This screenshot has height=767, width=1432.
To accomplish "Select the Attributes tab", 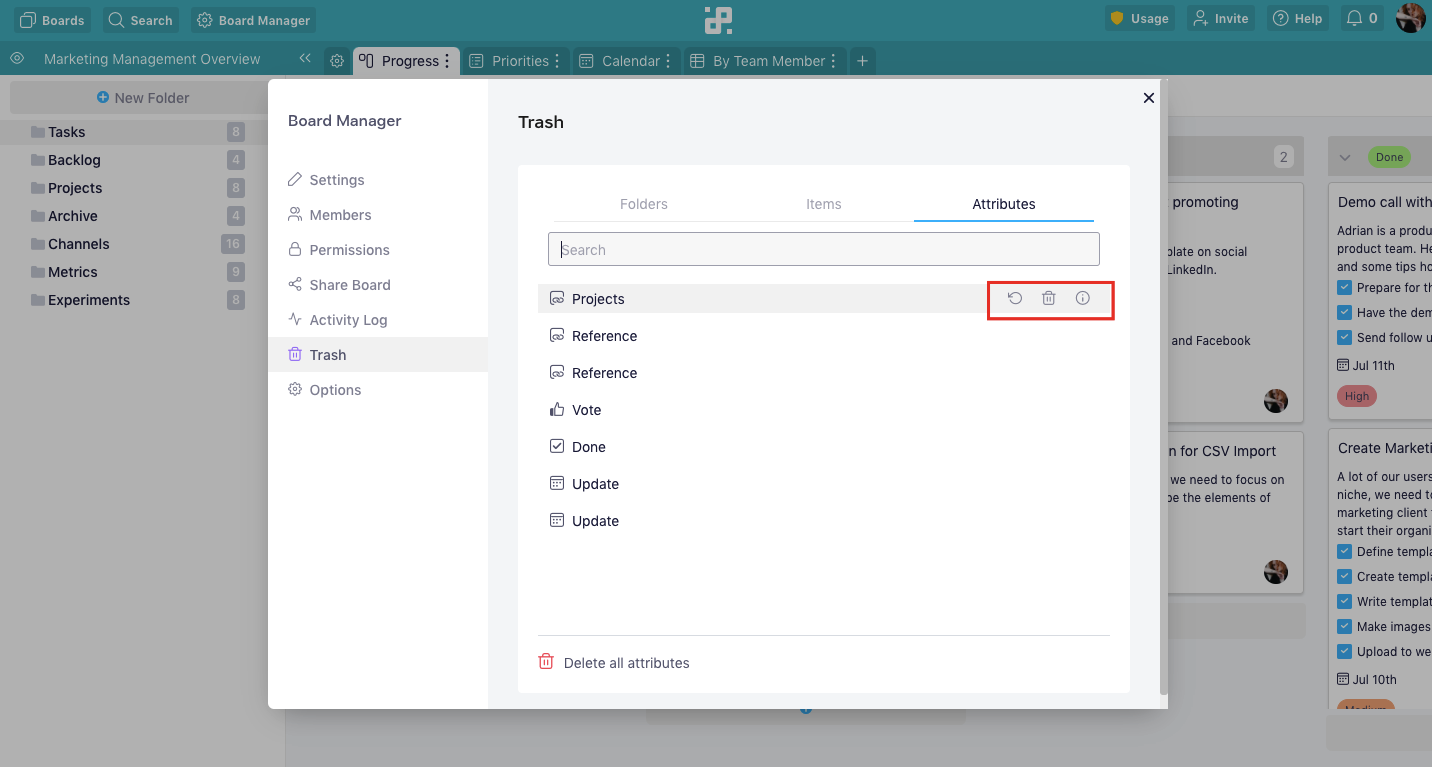I will [1004, 204].
